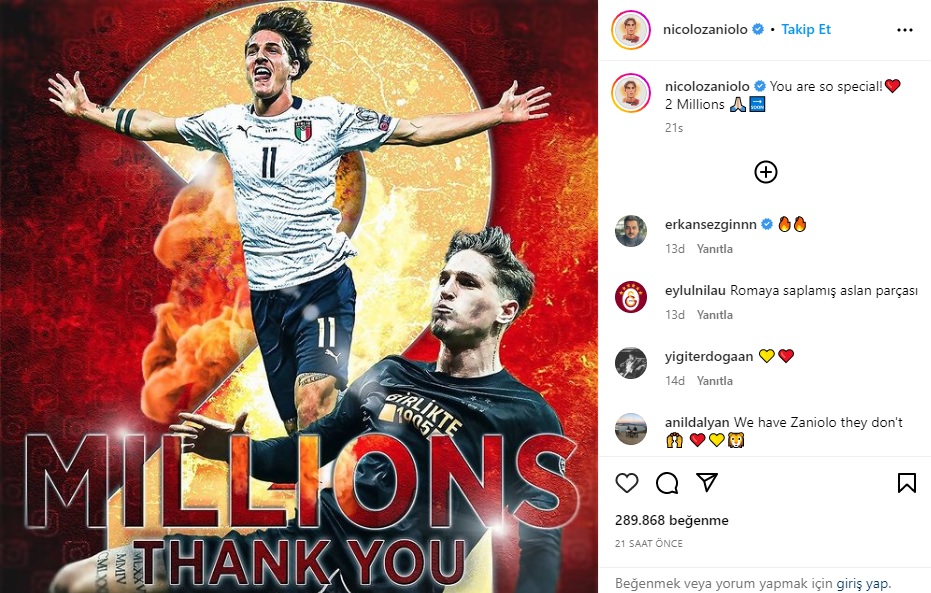The image size is (931, 593).
Task: Open yigiterdogaan's profile avatar
Action: (x=631, y=363)
